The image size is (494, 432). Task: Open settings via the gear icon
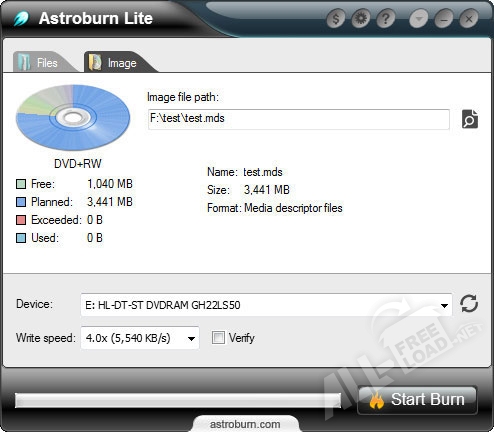click(x=360, y=19)
